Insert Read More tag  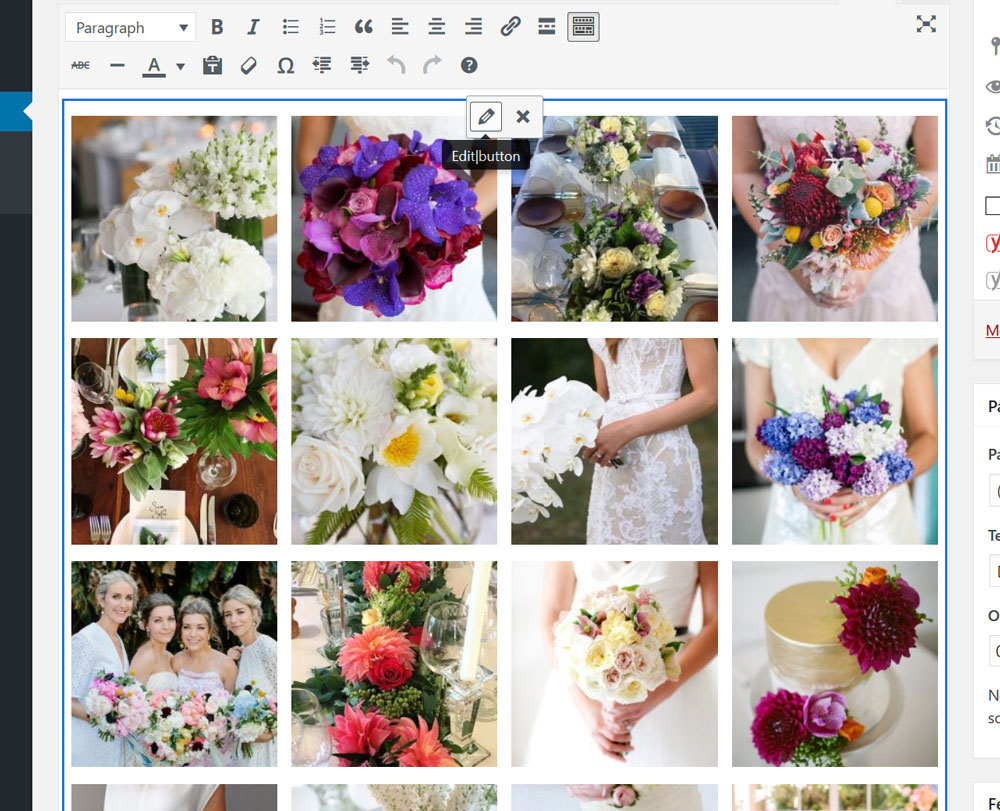547,27
